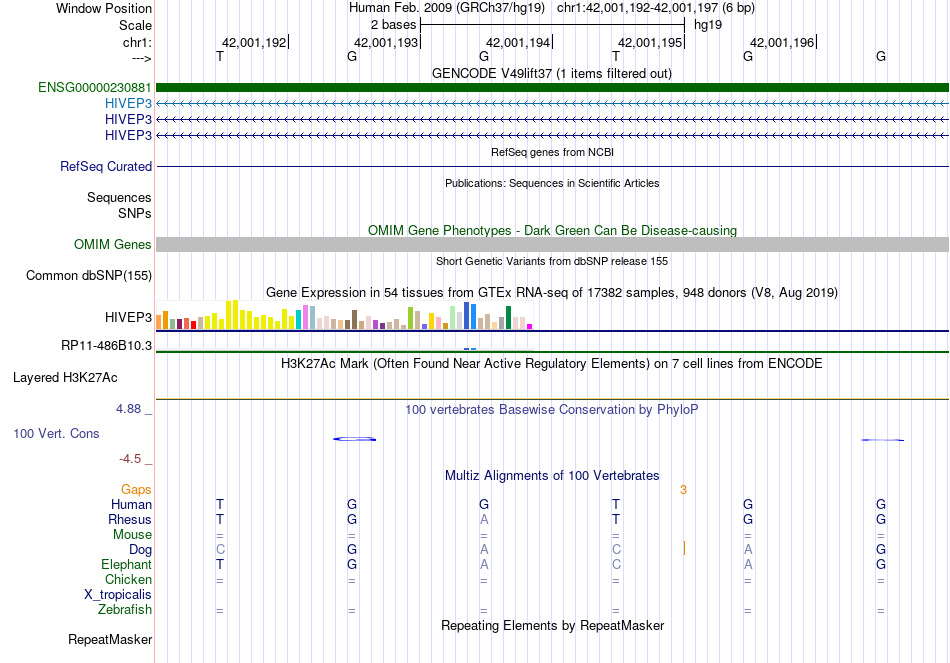This screenshot has width=950, height=663.
Task: Click Multiz Alignments of 100 Vertebrates title
Action: (552, 476)
